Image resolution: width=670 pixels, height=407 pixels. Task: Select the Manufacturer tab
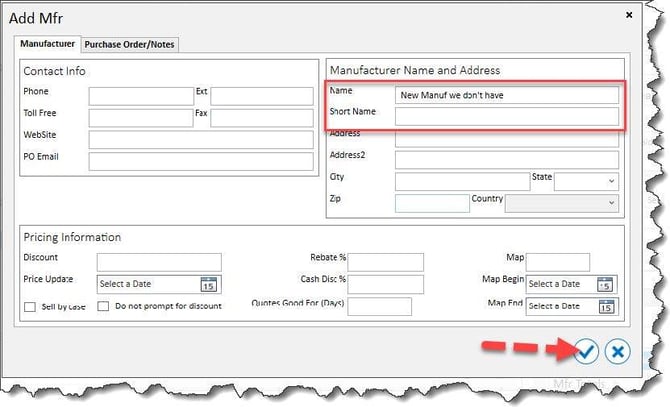pyautogui.click(x=47, y=44)
